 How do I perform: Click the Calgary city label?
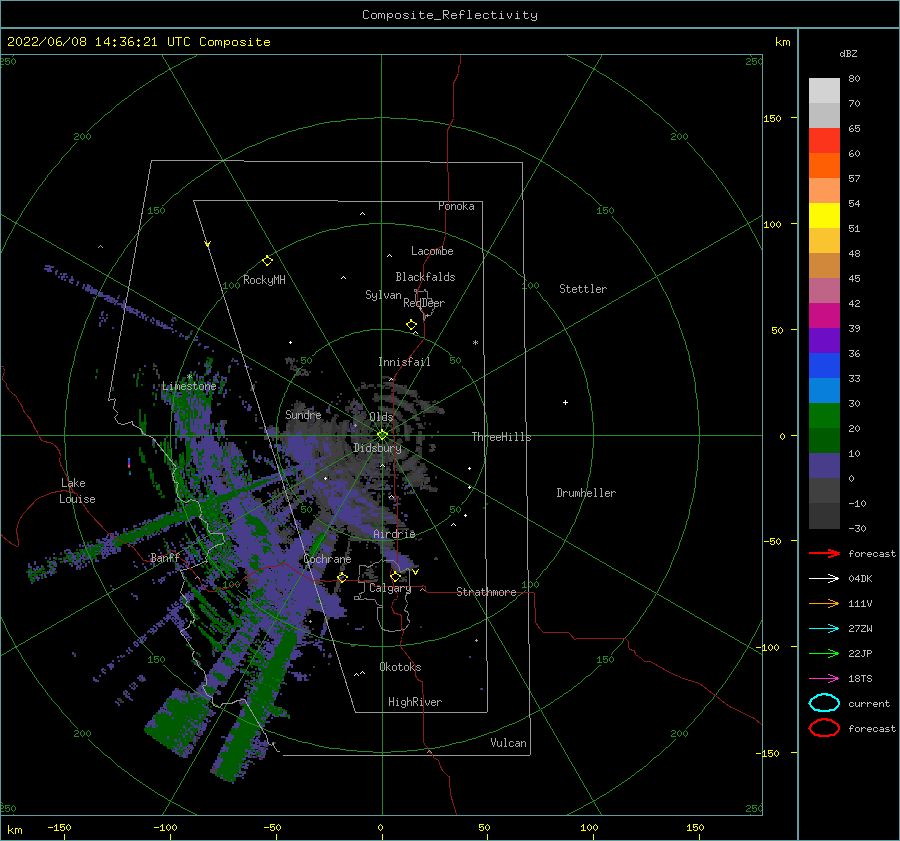pyautogui.click(x=390, y=588)
